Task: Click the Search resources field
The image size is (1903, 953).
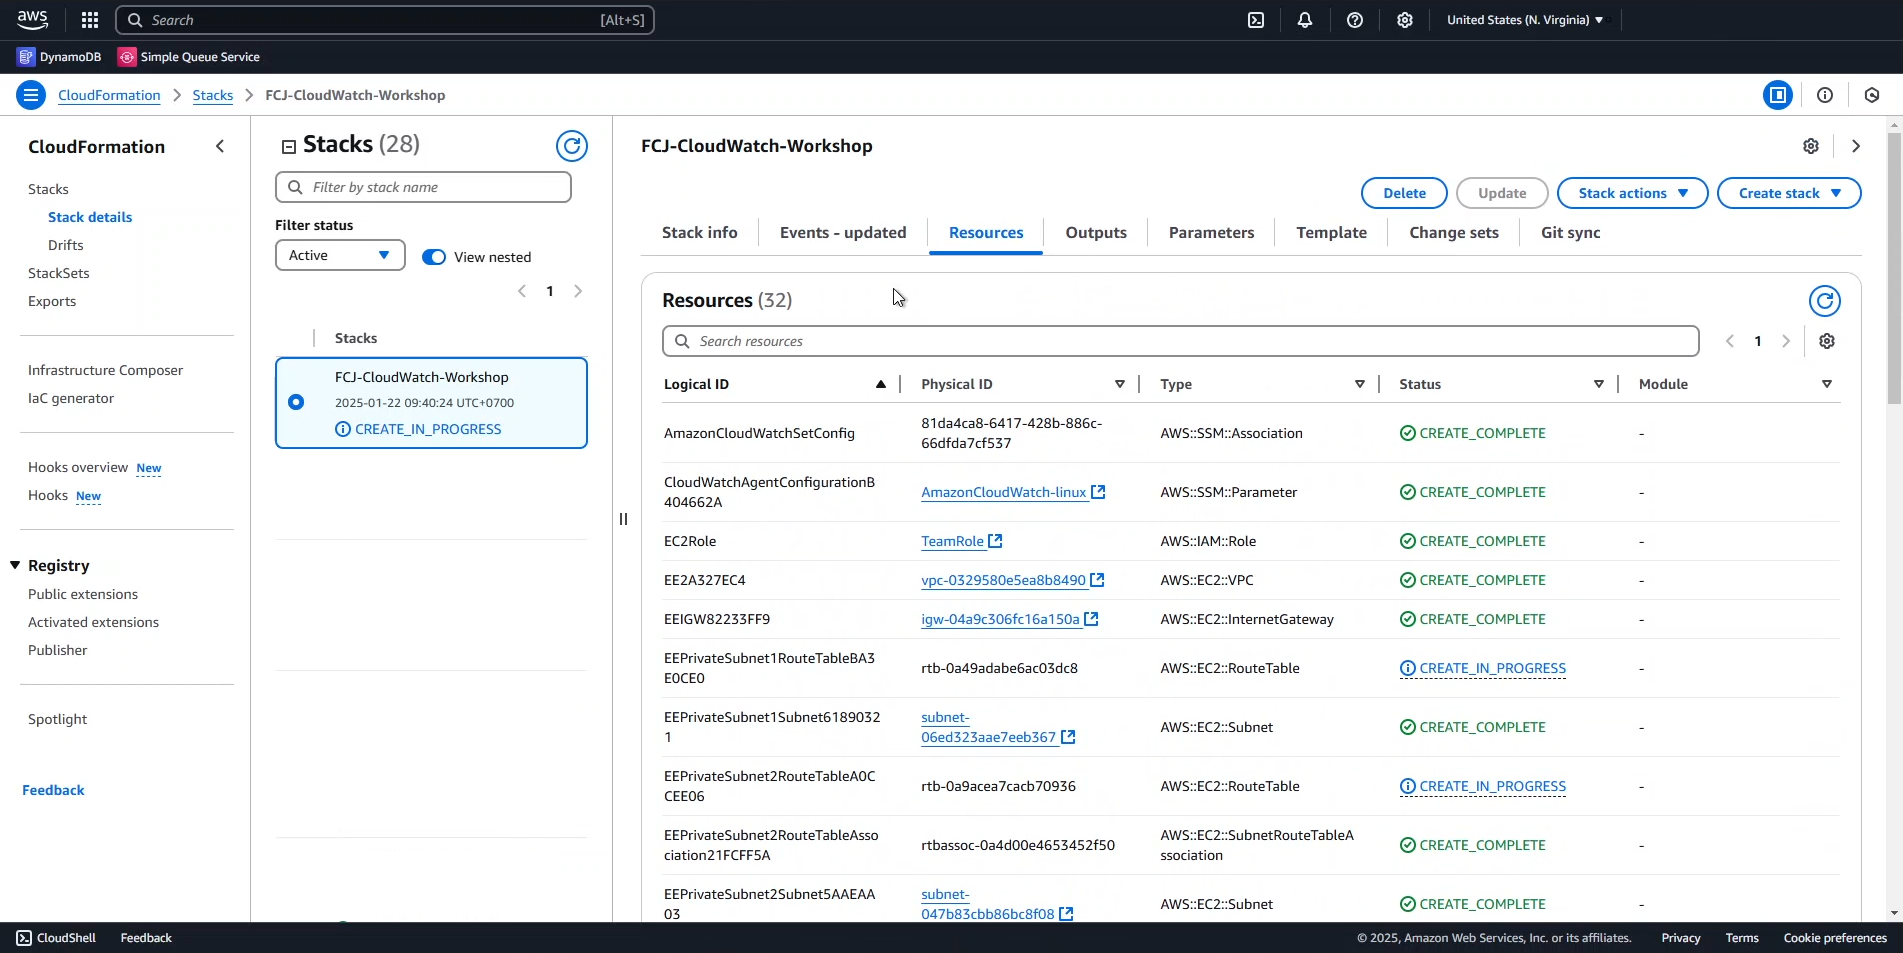Action: click(x=1180, y=341)
